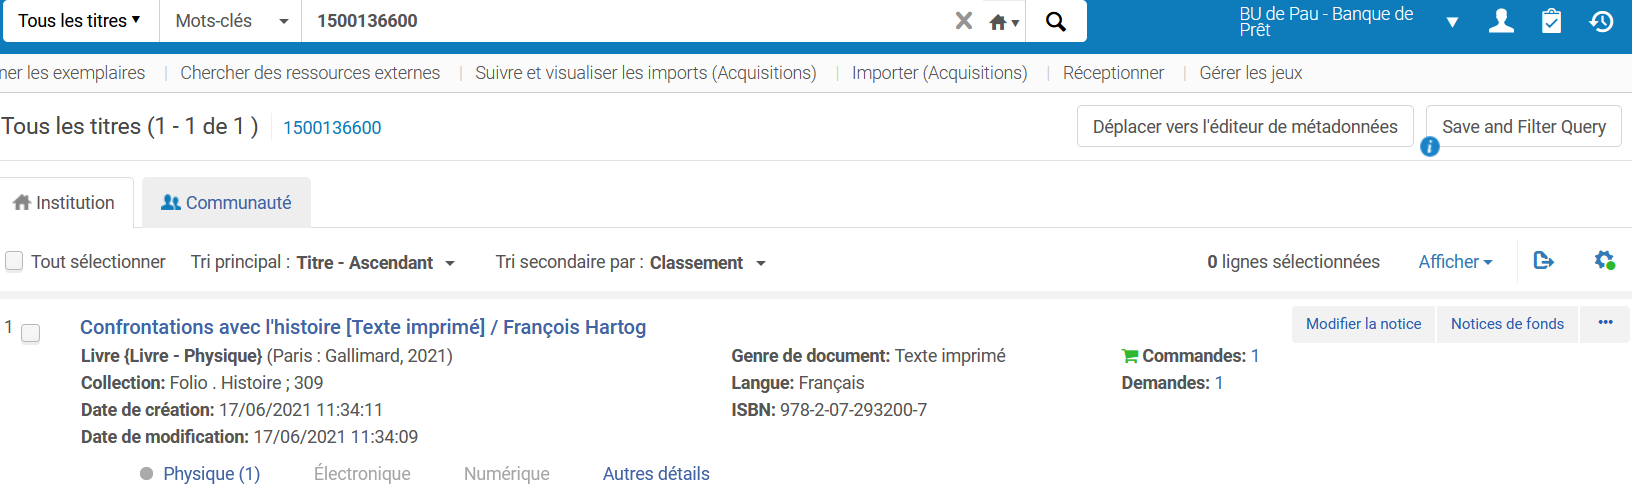Viewport: 1632px width, 495px height.
Task: Open the recent history clock icon
Action: click(x=1601, y=21)
